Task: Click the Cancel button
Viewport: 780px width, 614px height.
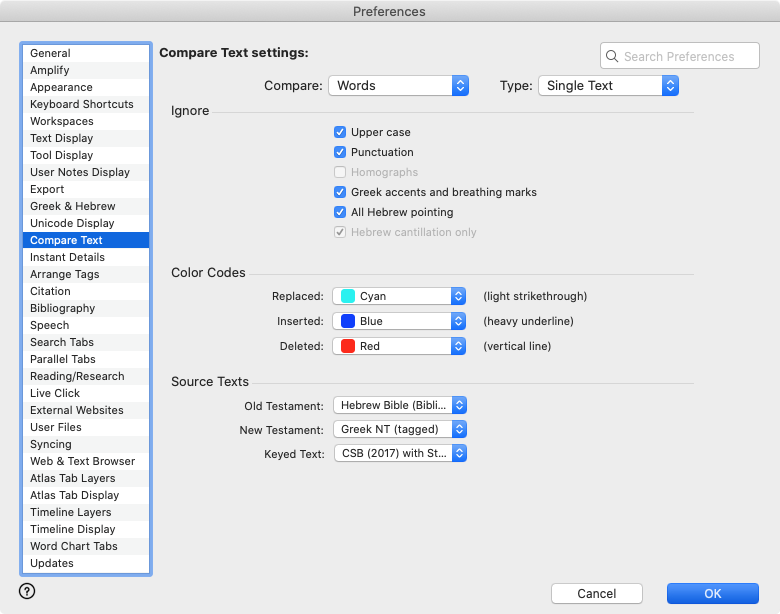Action: click(596, 593)
